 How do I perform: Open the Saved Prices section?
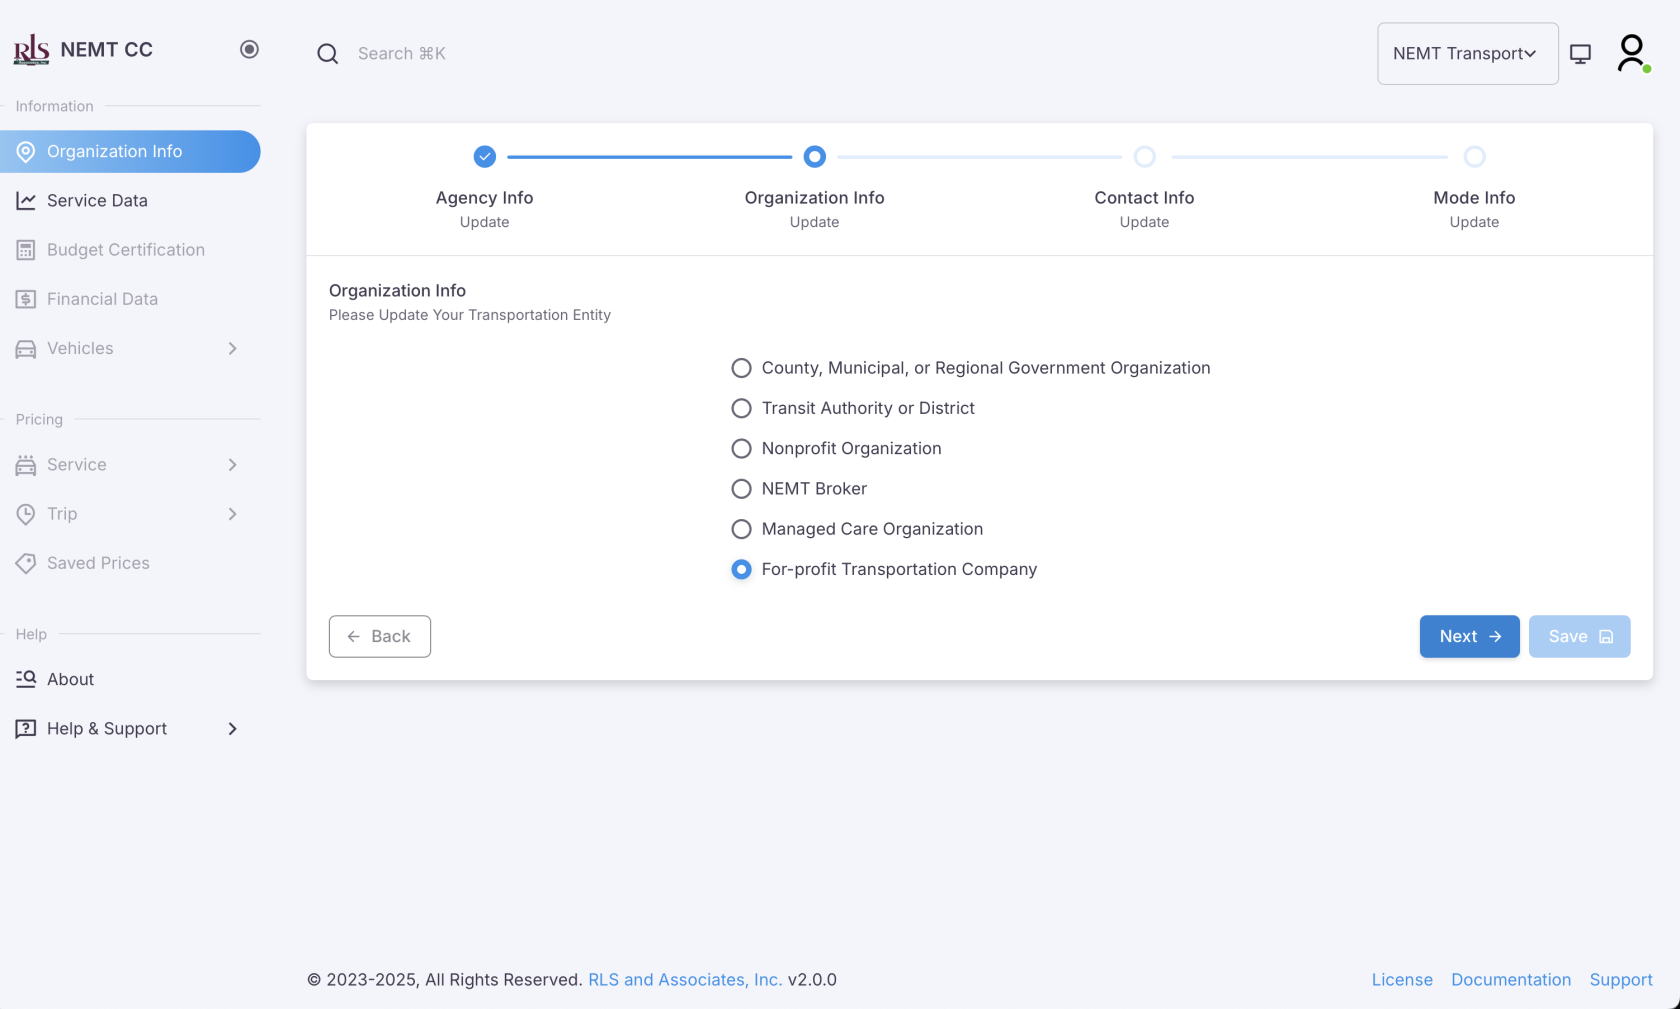pyautogui.click(x=98, y=562)
